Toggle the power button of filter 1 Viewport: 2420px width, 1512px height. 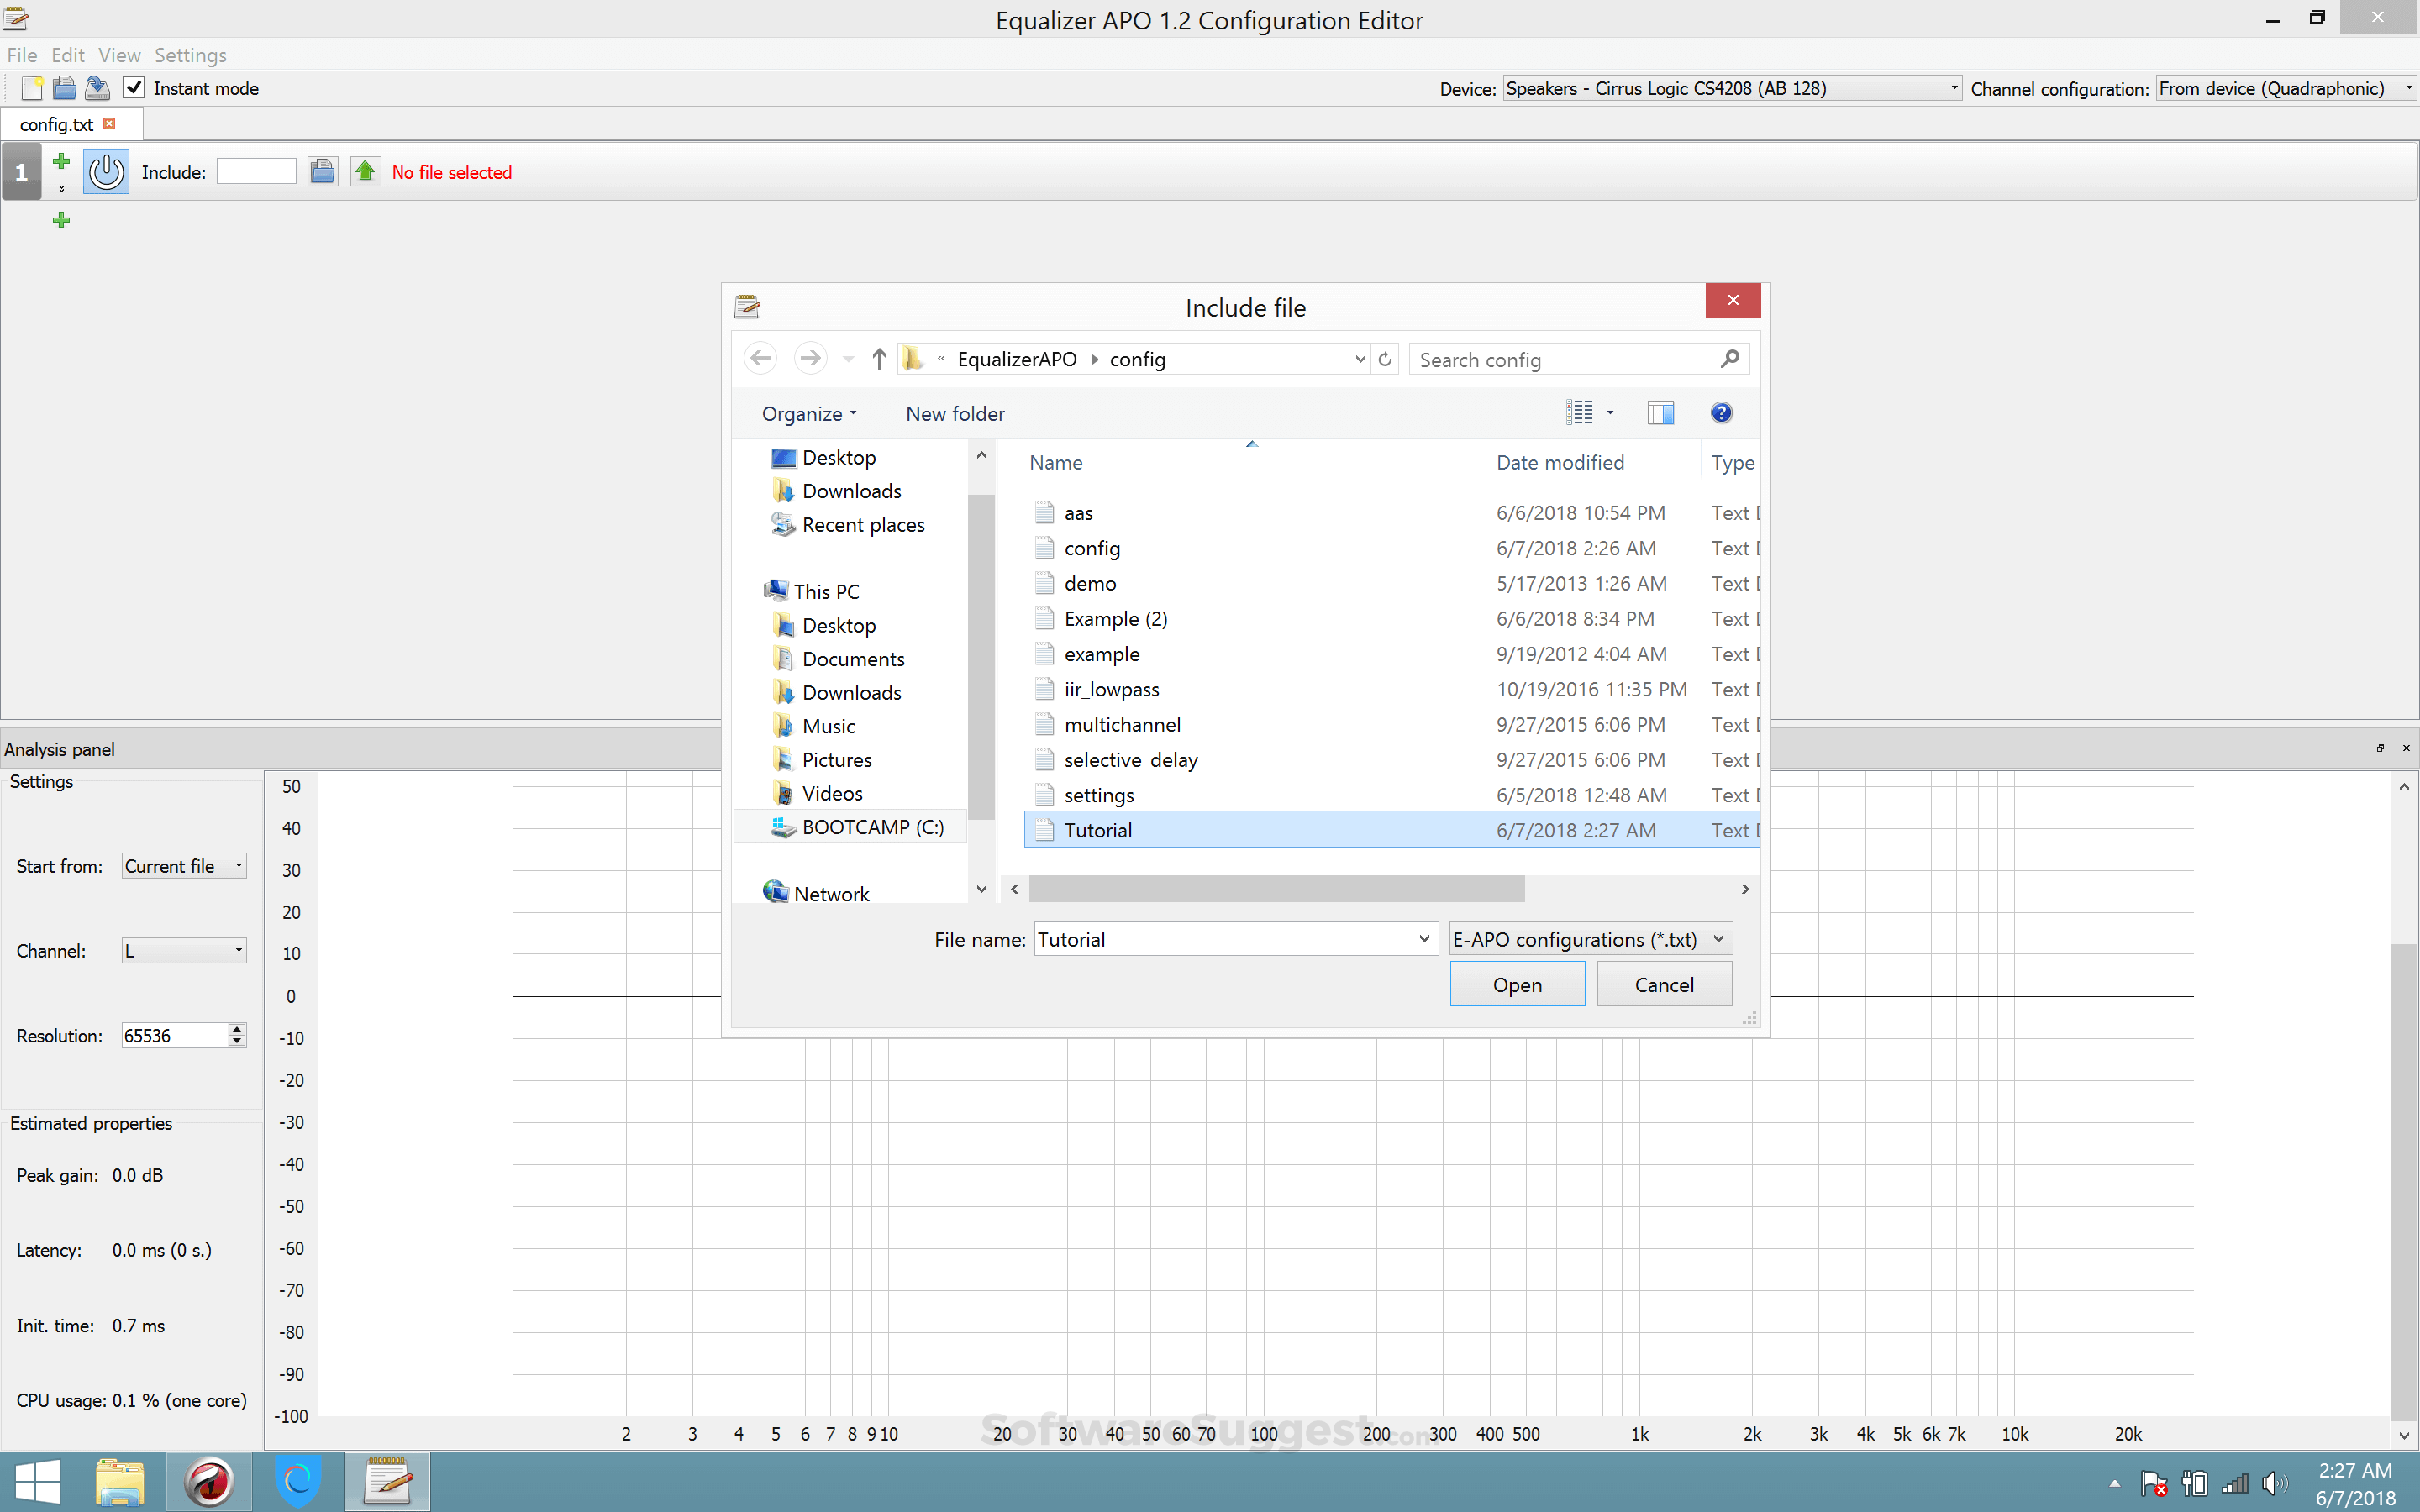point(106,171)
